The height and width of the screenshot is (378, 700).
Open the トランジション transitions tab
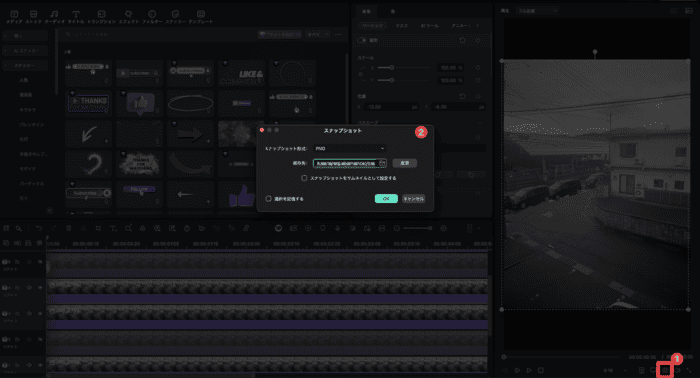tap(101, 17)
